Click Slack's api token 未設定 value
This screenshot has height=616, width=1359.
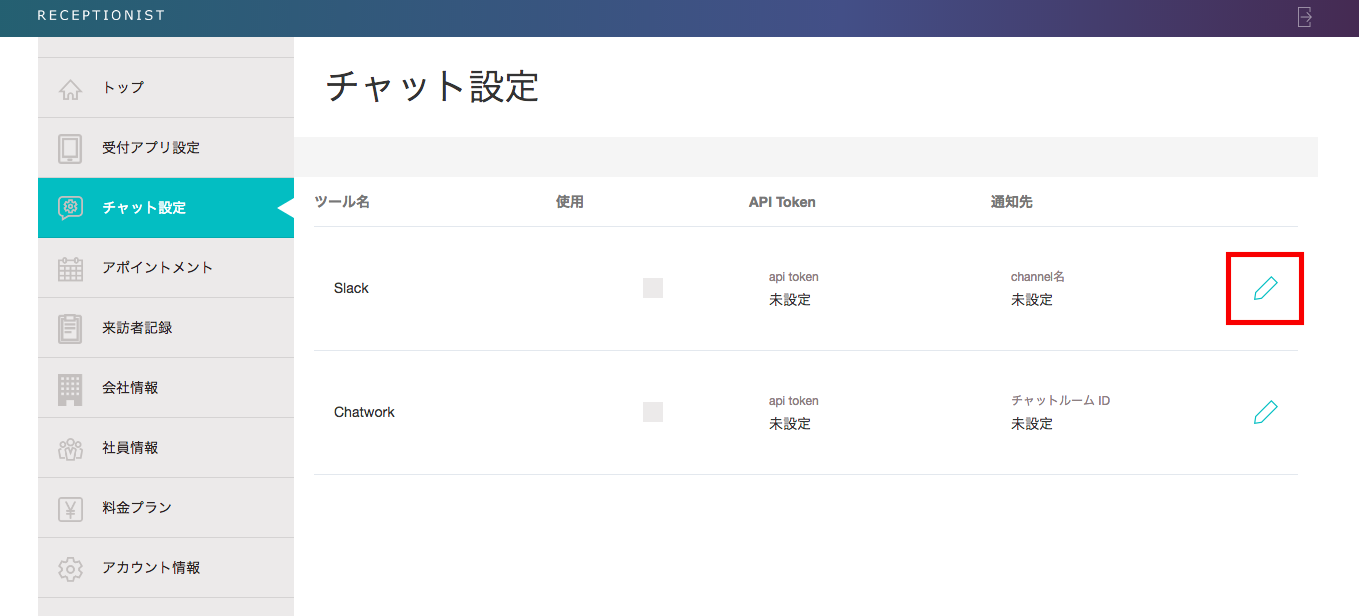789,300
